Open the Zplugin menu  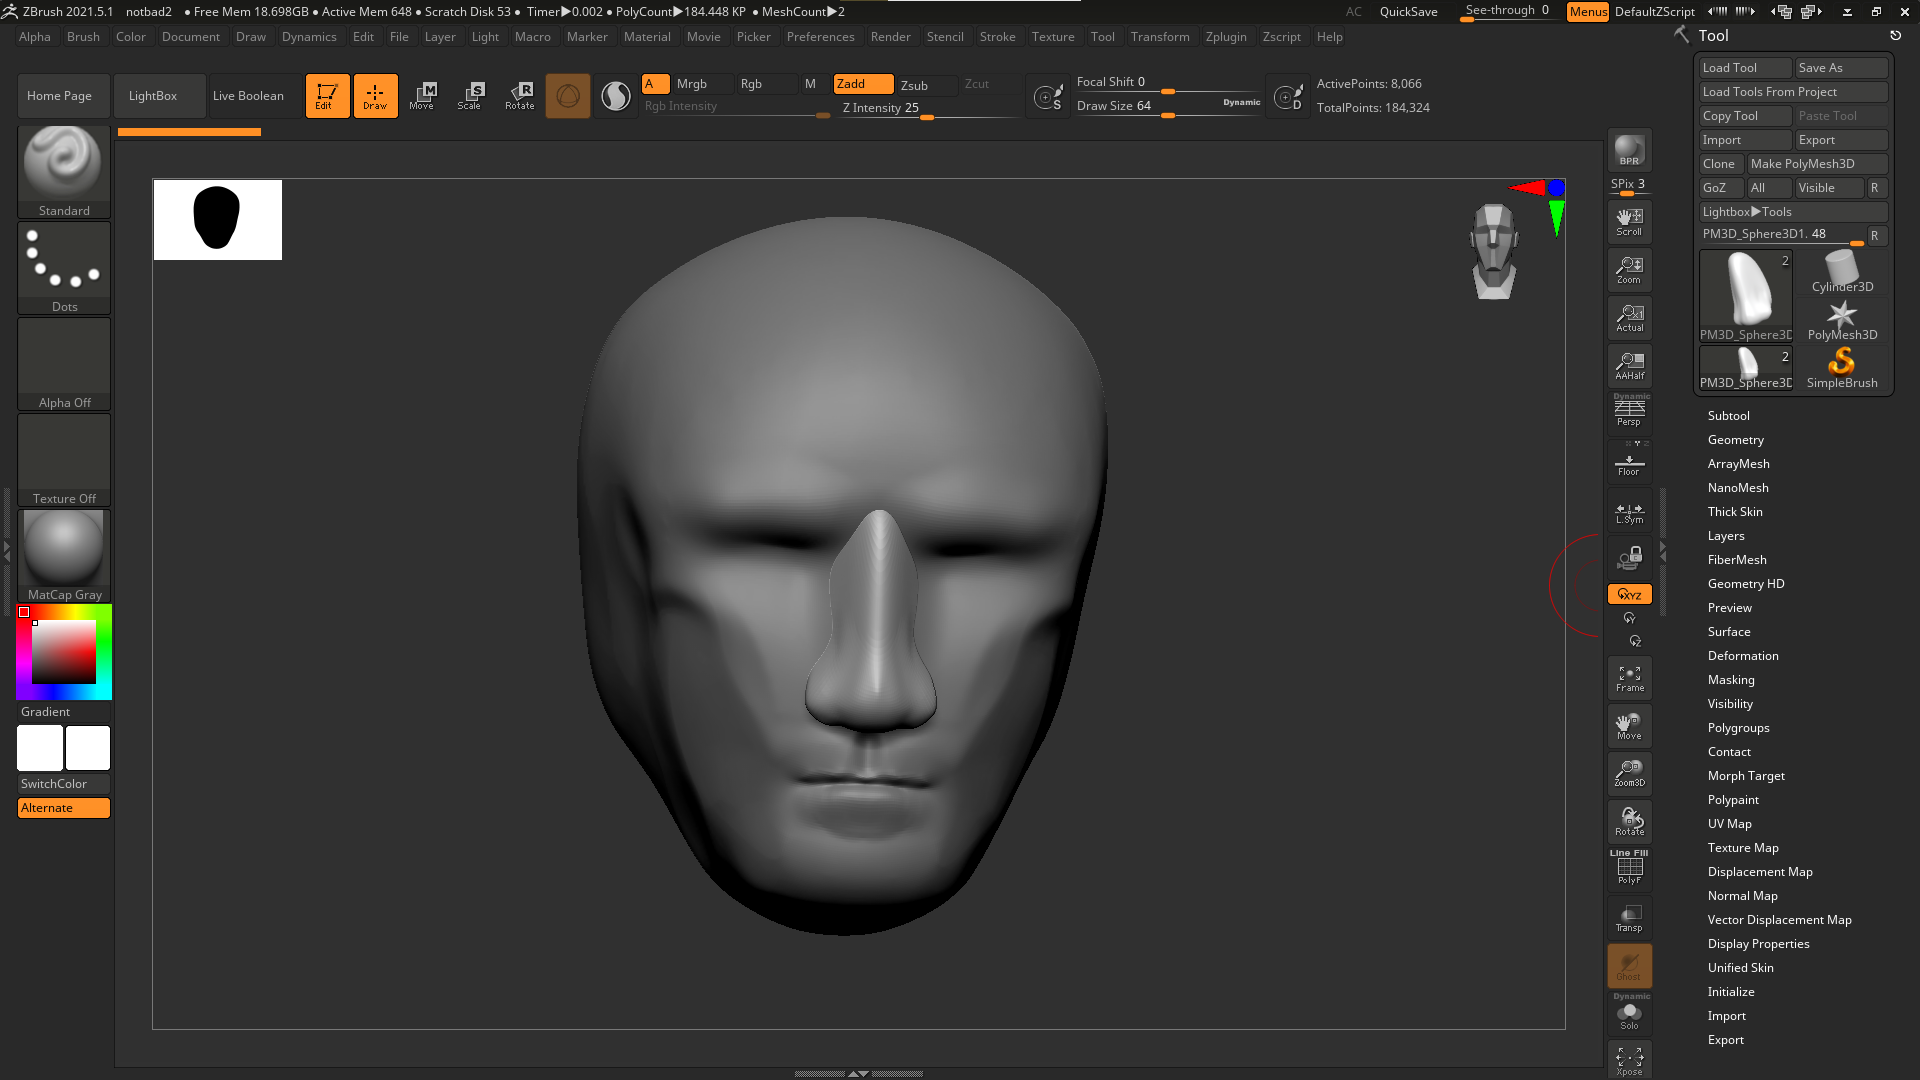click(x=1225, y=37)
